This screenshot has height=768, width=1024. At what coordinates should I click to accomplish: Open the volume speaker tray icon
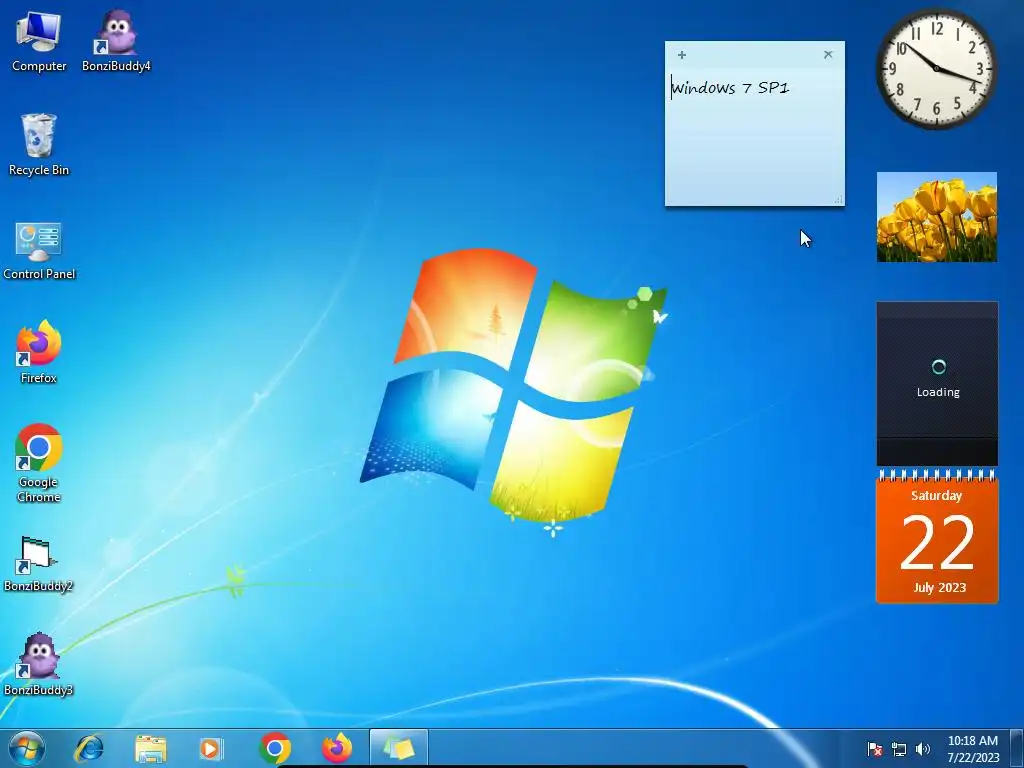point(923,749)
